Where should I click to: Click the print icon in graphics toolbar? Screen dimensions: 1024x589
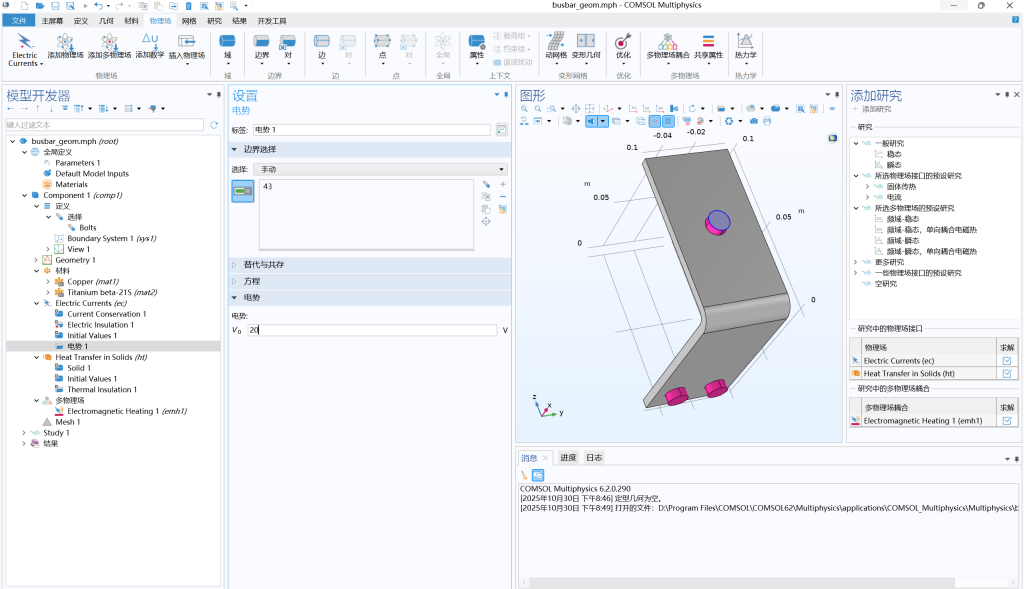tap(767, 121)
